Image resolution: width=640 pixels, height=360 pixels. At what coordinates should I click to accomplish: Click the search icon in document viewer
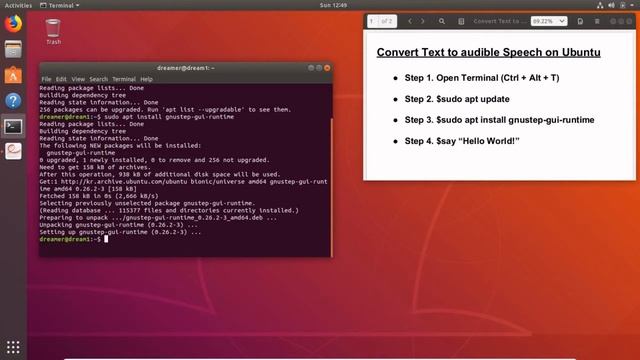(442, 21)
